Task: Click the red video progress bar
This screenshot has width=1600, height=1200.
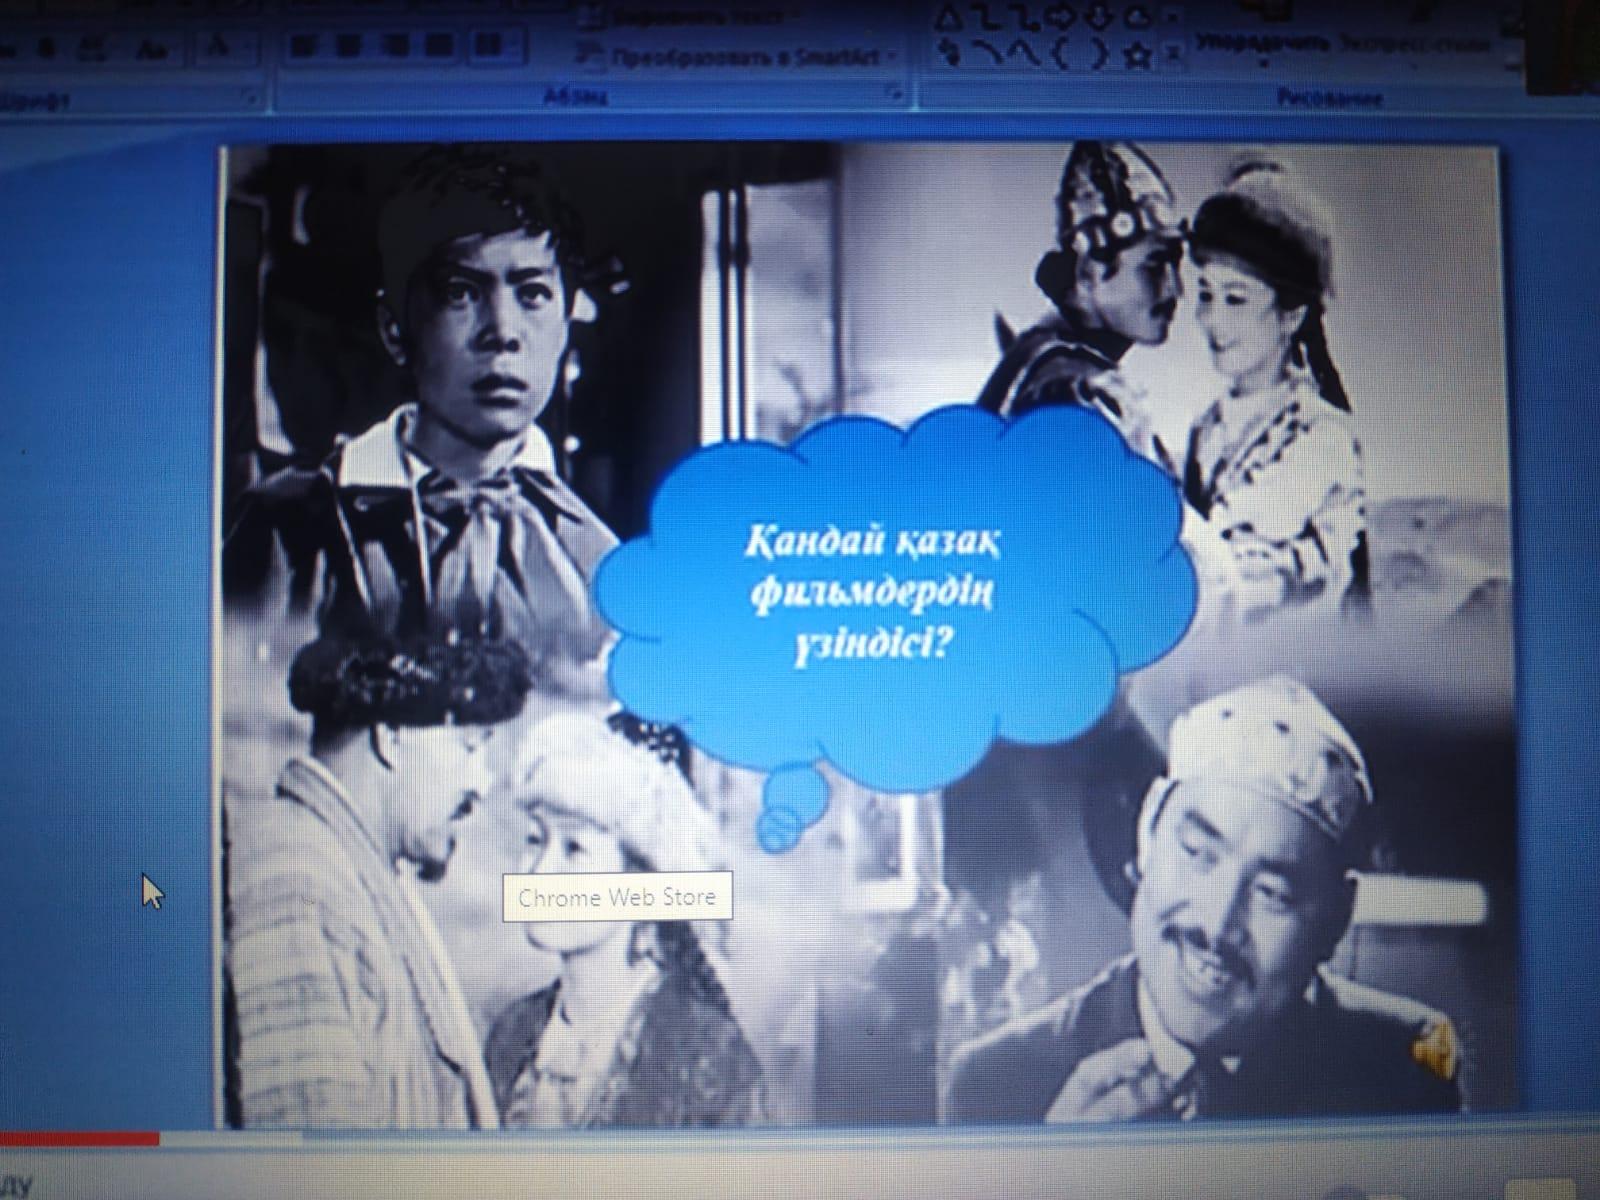Action: coord(80,1138)
